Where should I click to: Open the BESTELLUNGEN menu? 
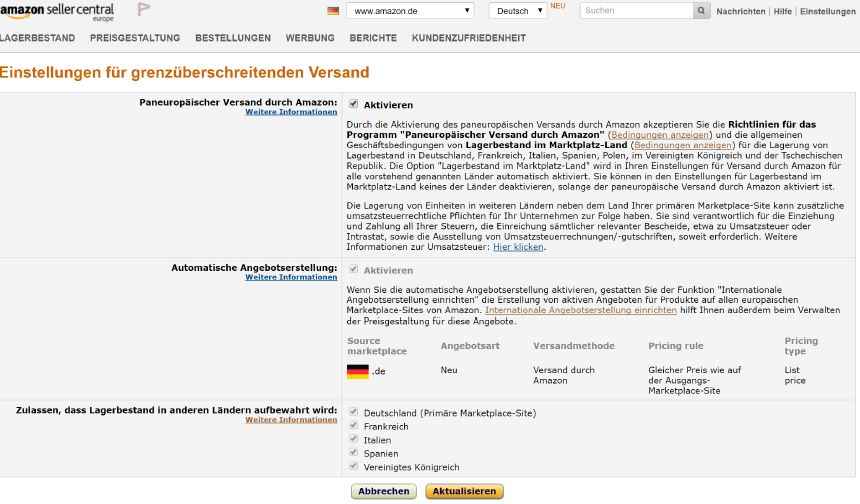point(233,38)
